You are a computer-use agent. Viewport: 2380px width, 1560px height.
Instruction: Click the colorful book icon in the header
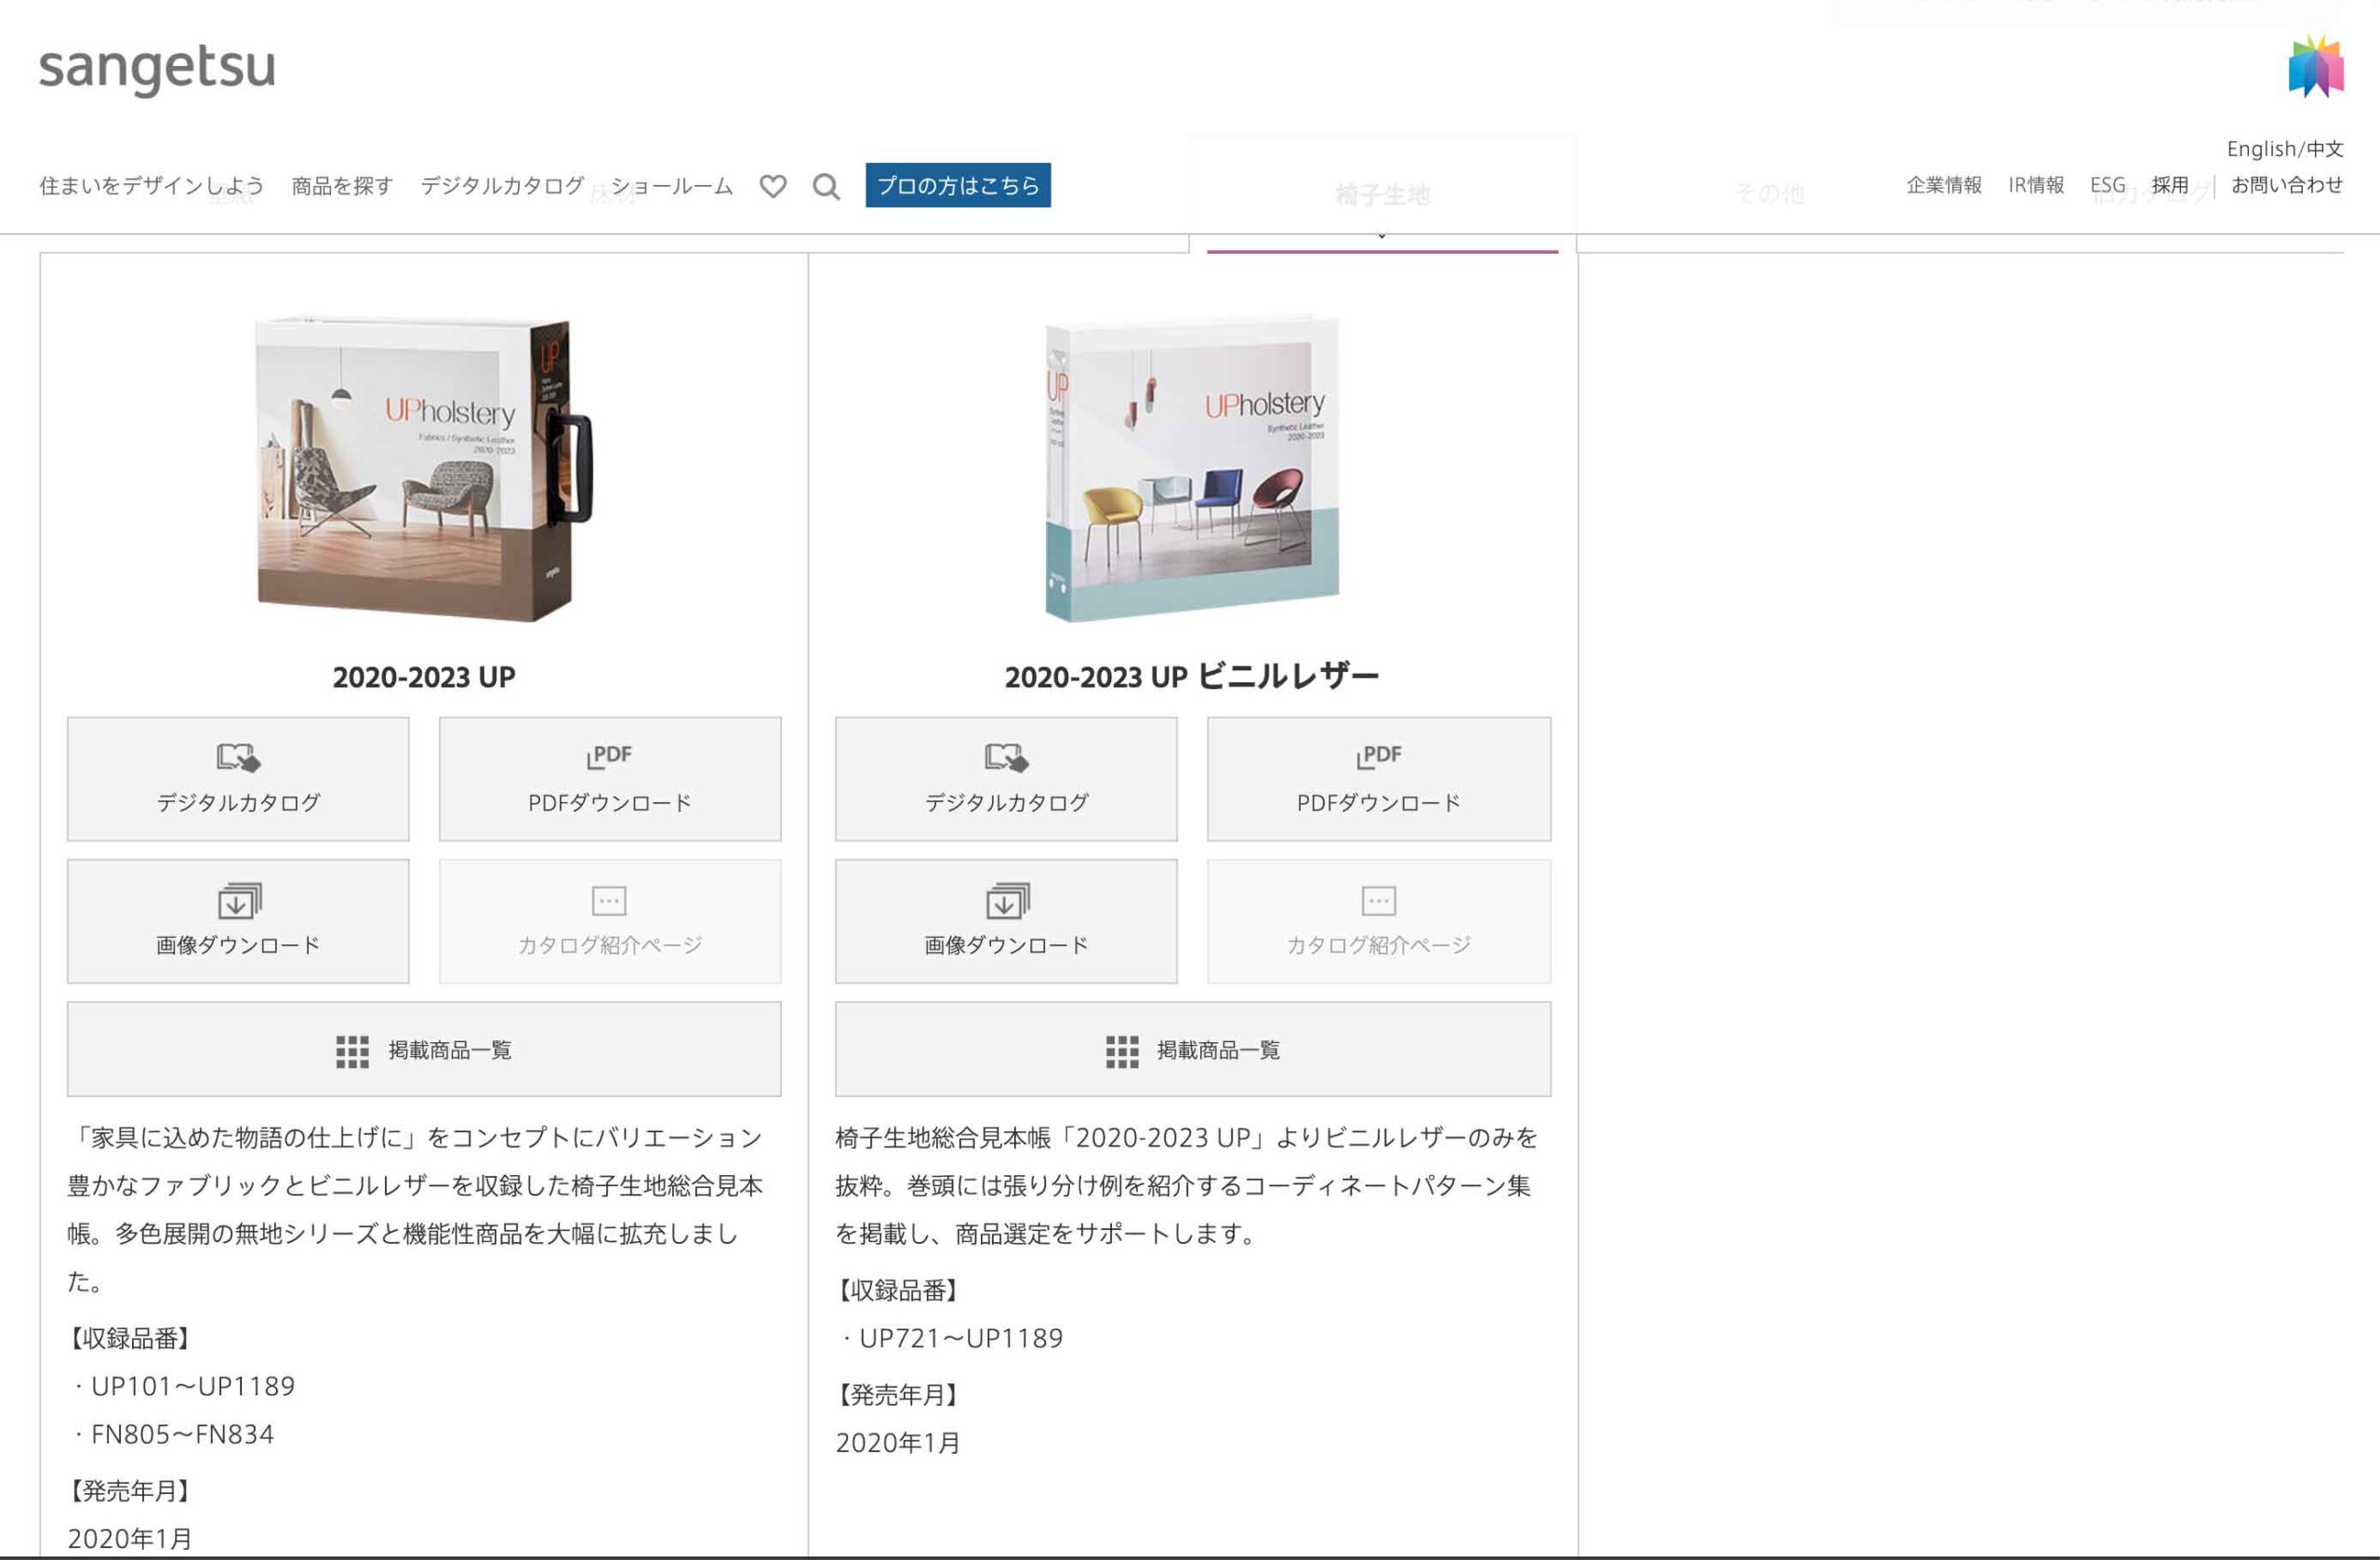(x=2316, y=66)
